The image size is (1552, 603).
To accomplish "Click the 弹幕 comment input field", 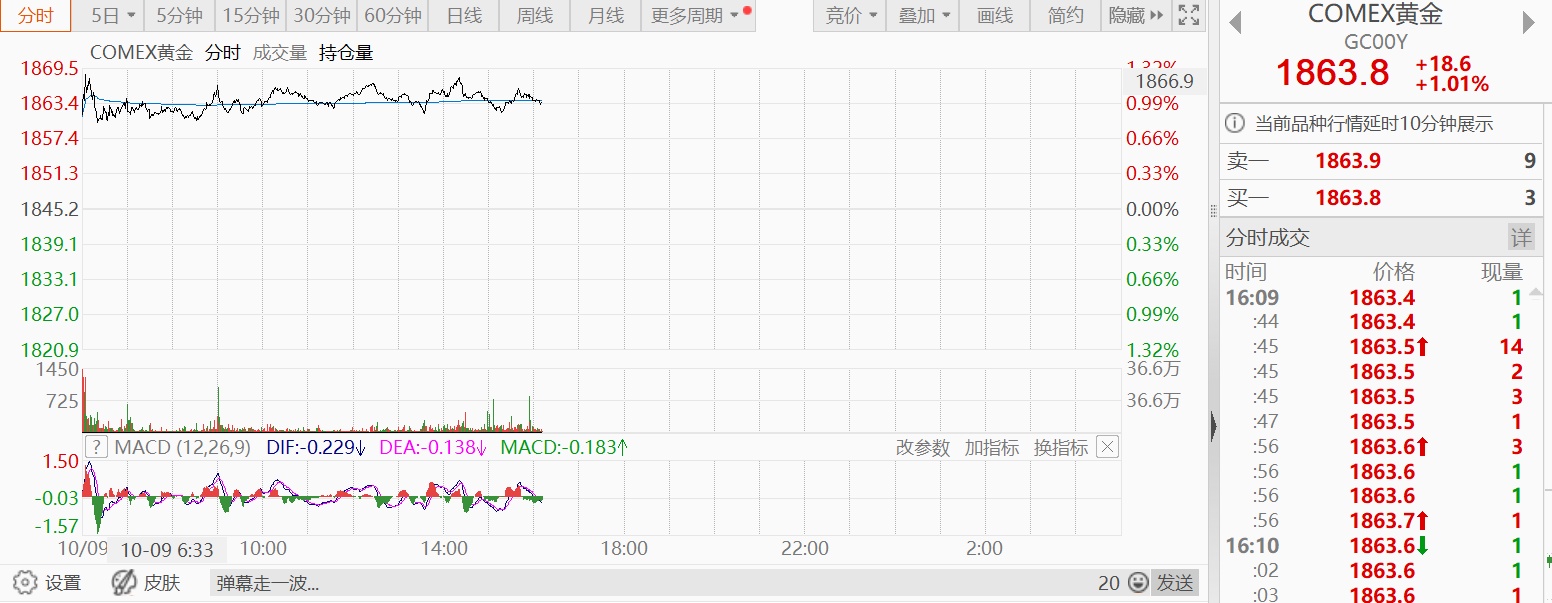I will click(x=650, y=583).
